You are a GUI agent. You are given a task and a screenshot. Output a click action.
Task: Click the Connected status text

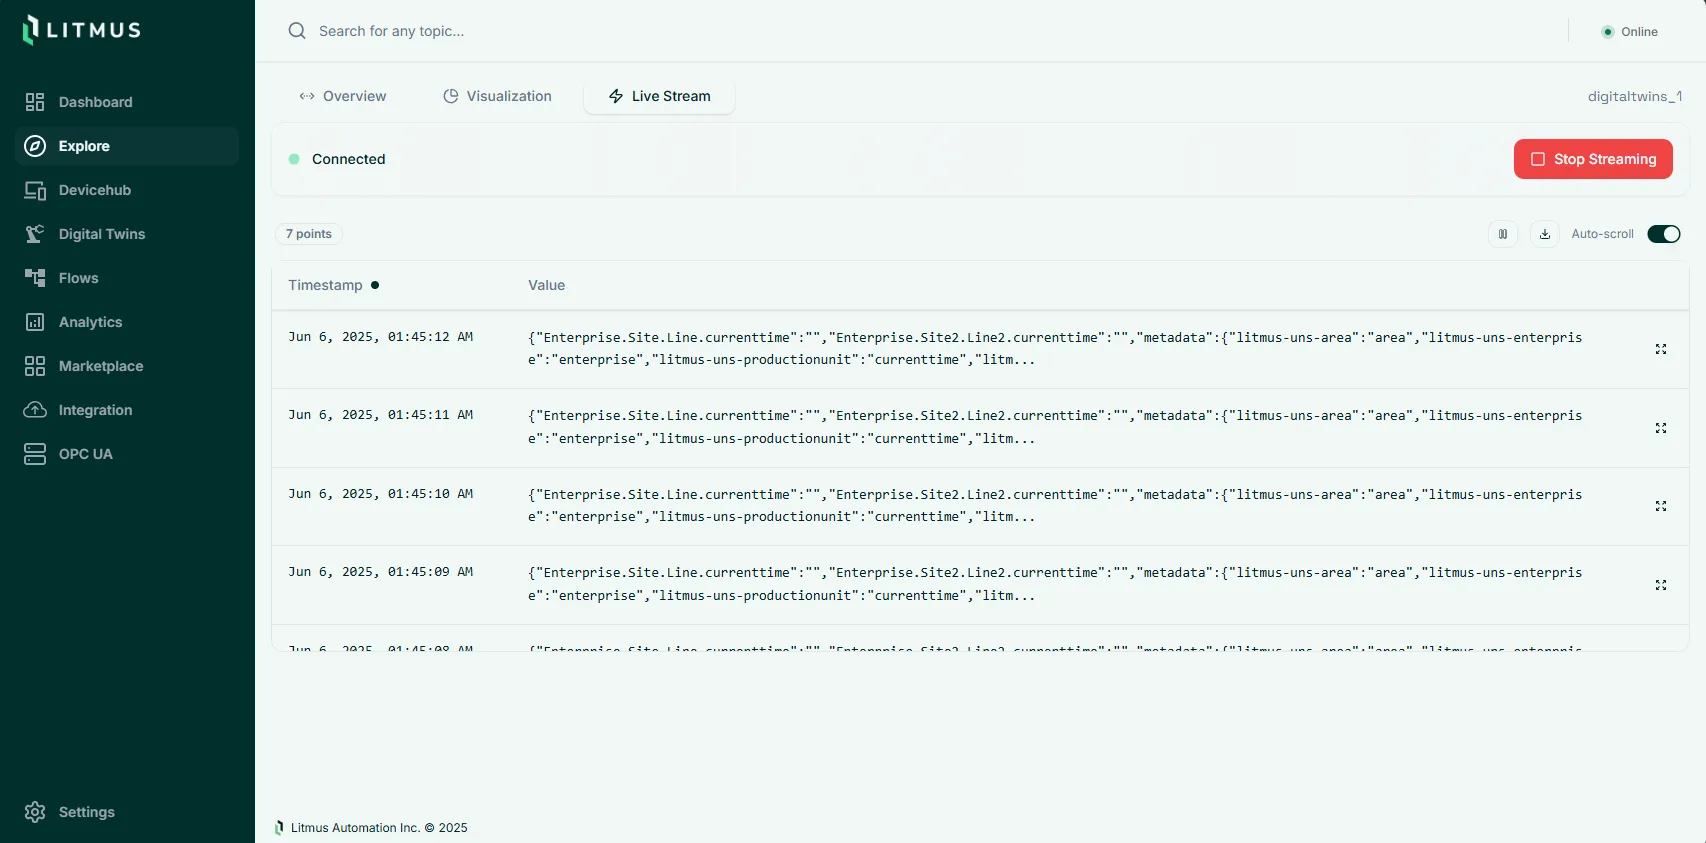pyautogui.click(x=348, y=159)
